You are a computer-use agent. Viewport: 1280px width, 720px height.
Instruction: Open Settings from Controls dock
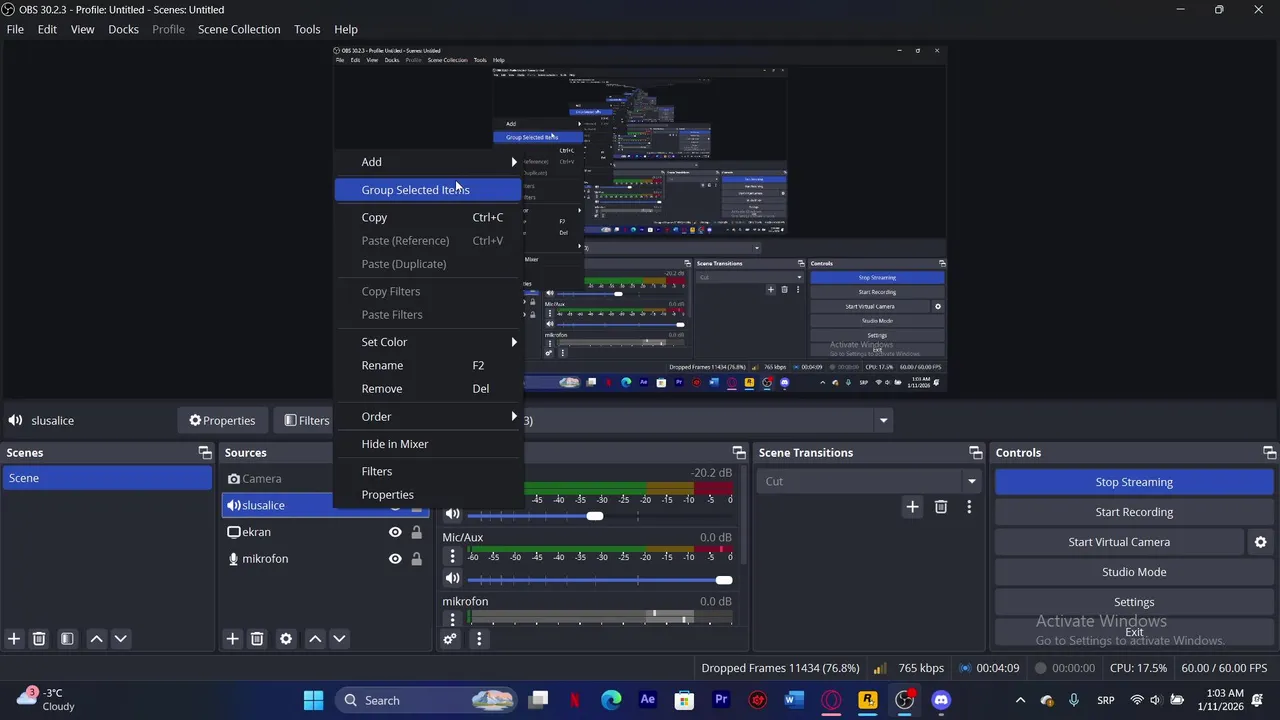pyautogui.click(x=1134, y=602)
